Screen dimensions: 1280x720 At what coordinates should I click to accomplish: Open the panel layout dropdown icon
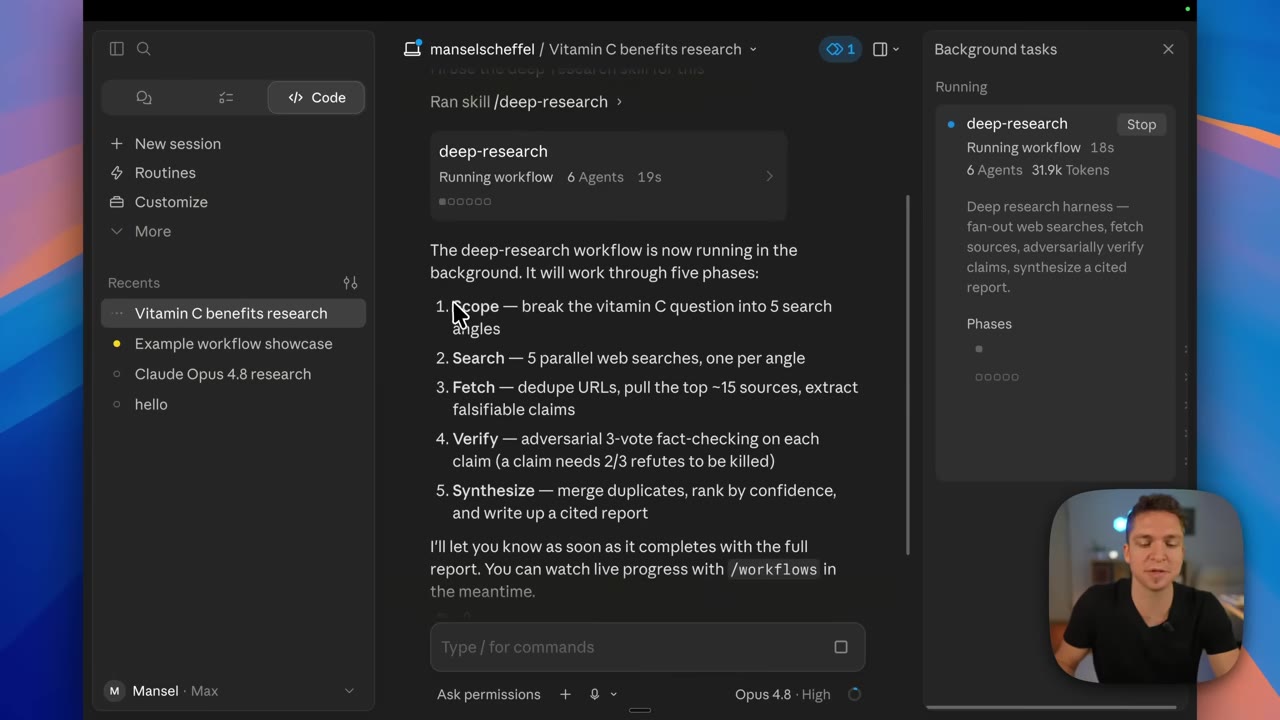click(x=886, y=49)
